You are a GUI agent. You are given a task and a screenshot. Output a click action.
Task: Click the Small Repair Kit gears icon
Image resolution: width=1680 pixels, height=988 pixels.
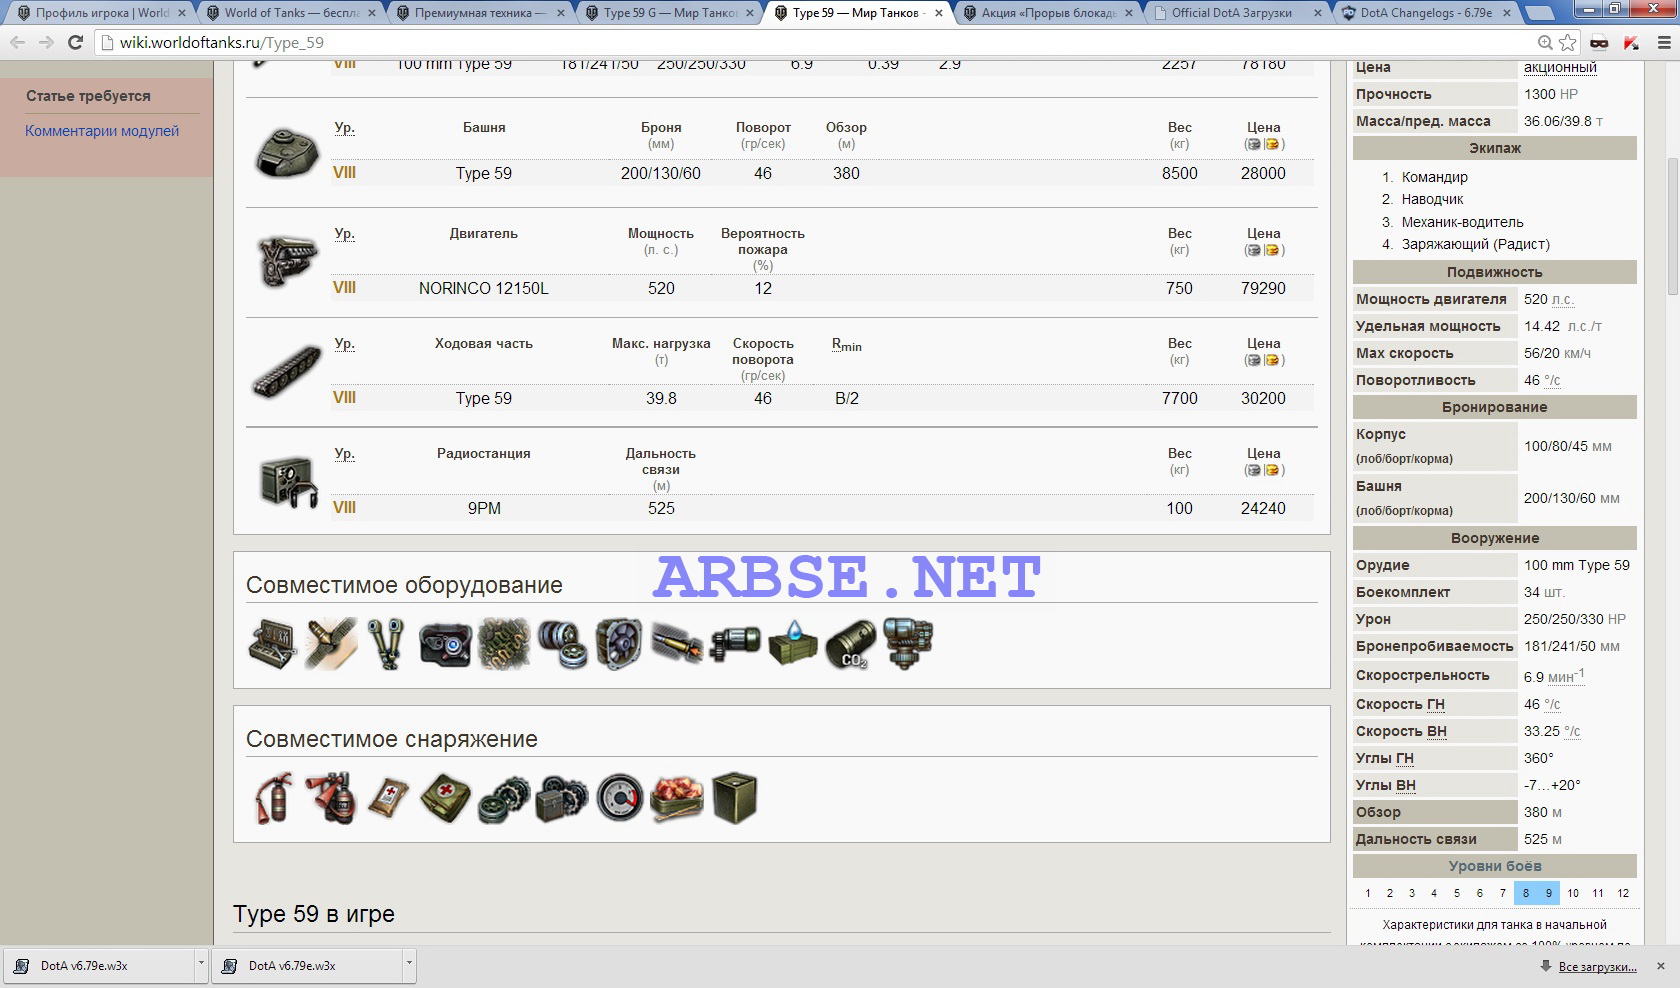pyautogui.click(x=503, y=800)
